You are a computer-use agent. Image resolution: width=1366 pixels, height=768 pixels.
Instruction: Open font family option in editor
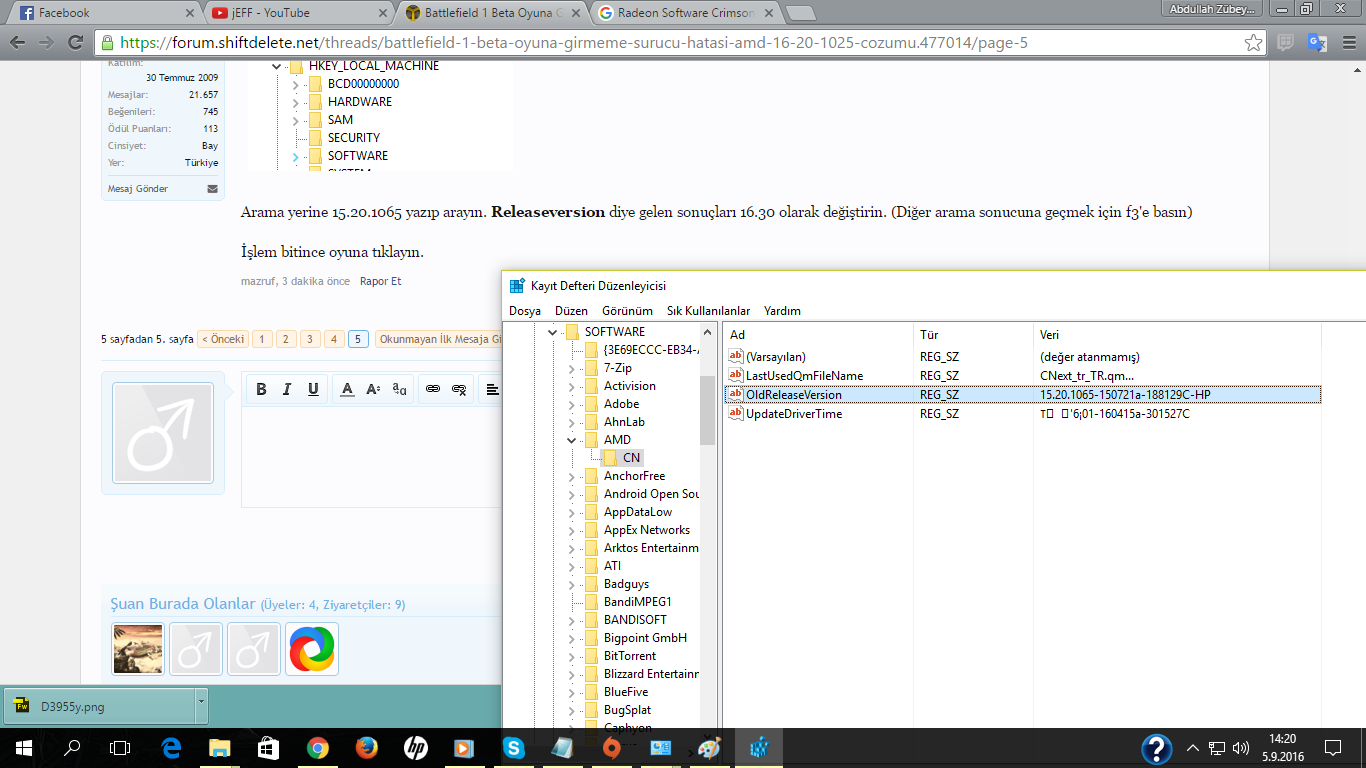pyautogui.click(x=399, y=389)
